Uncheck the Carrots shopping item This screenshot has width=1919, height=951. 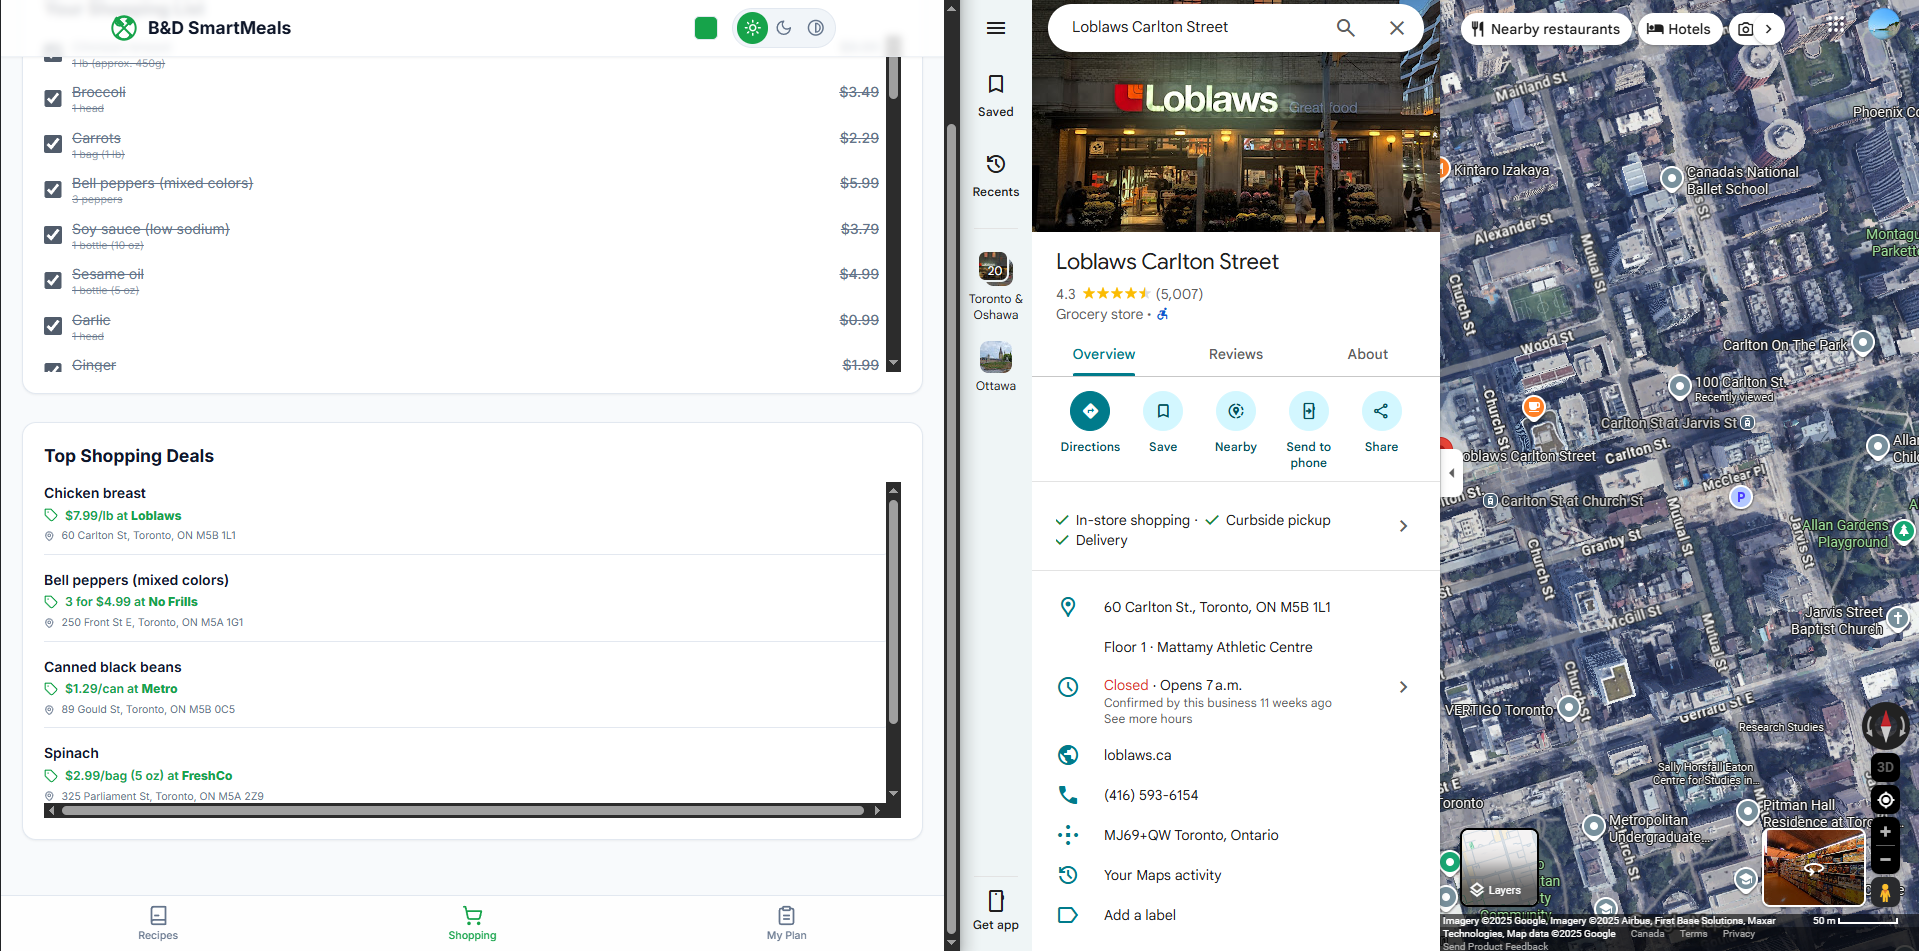coord(53,144)
